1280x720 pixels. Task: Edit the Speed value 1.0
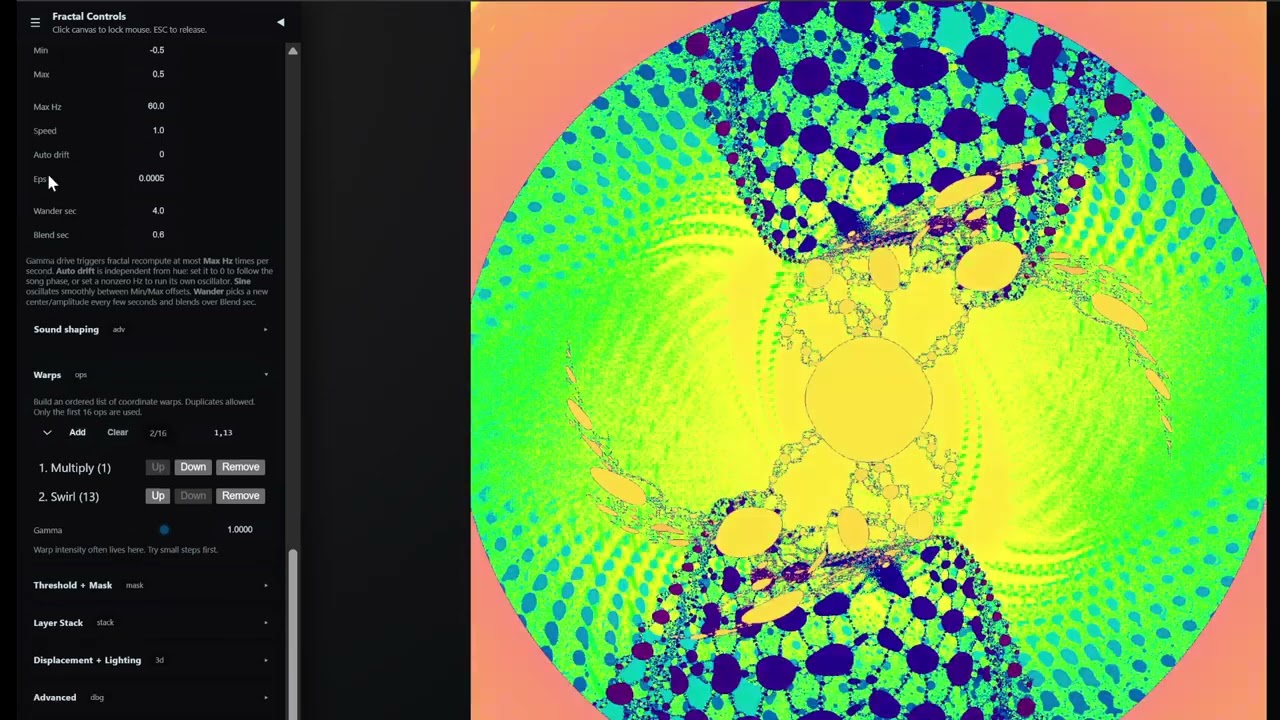click(x=158, y=130)
